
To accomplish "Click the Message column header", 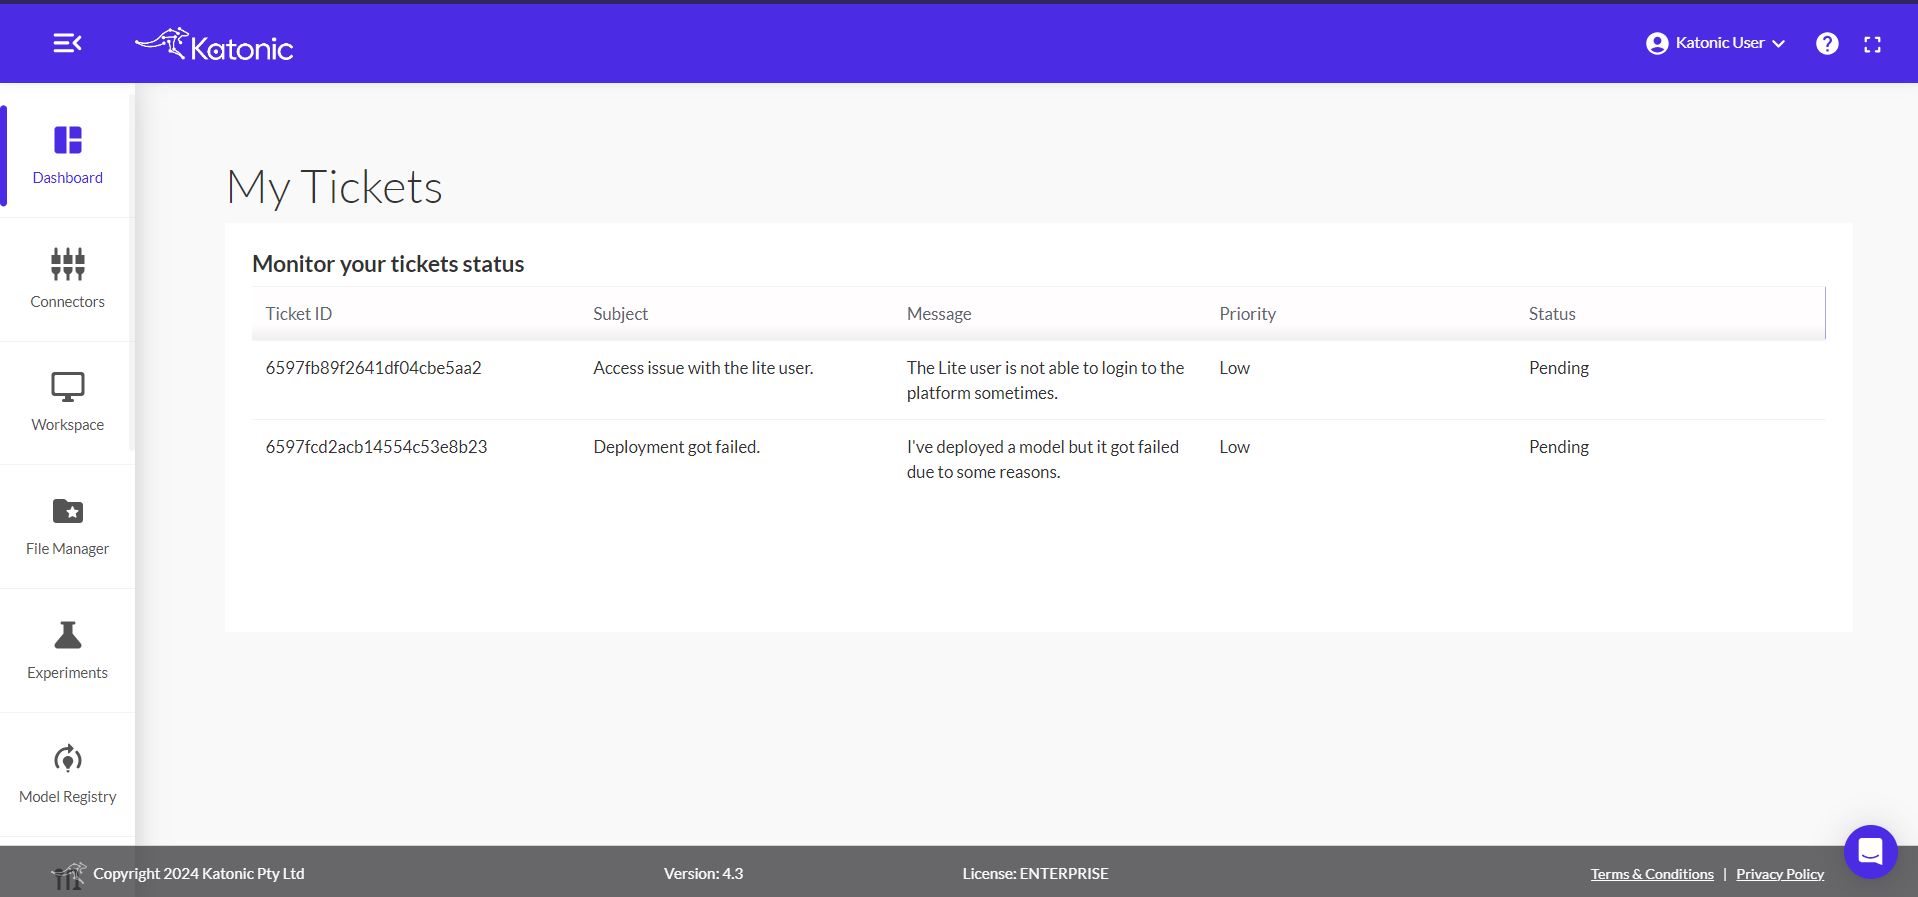I will point(939,314).
